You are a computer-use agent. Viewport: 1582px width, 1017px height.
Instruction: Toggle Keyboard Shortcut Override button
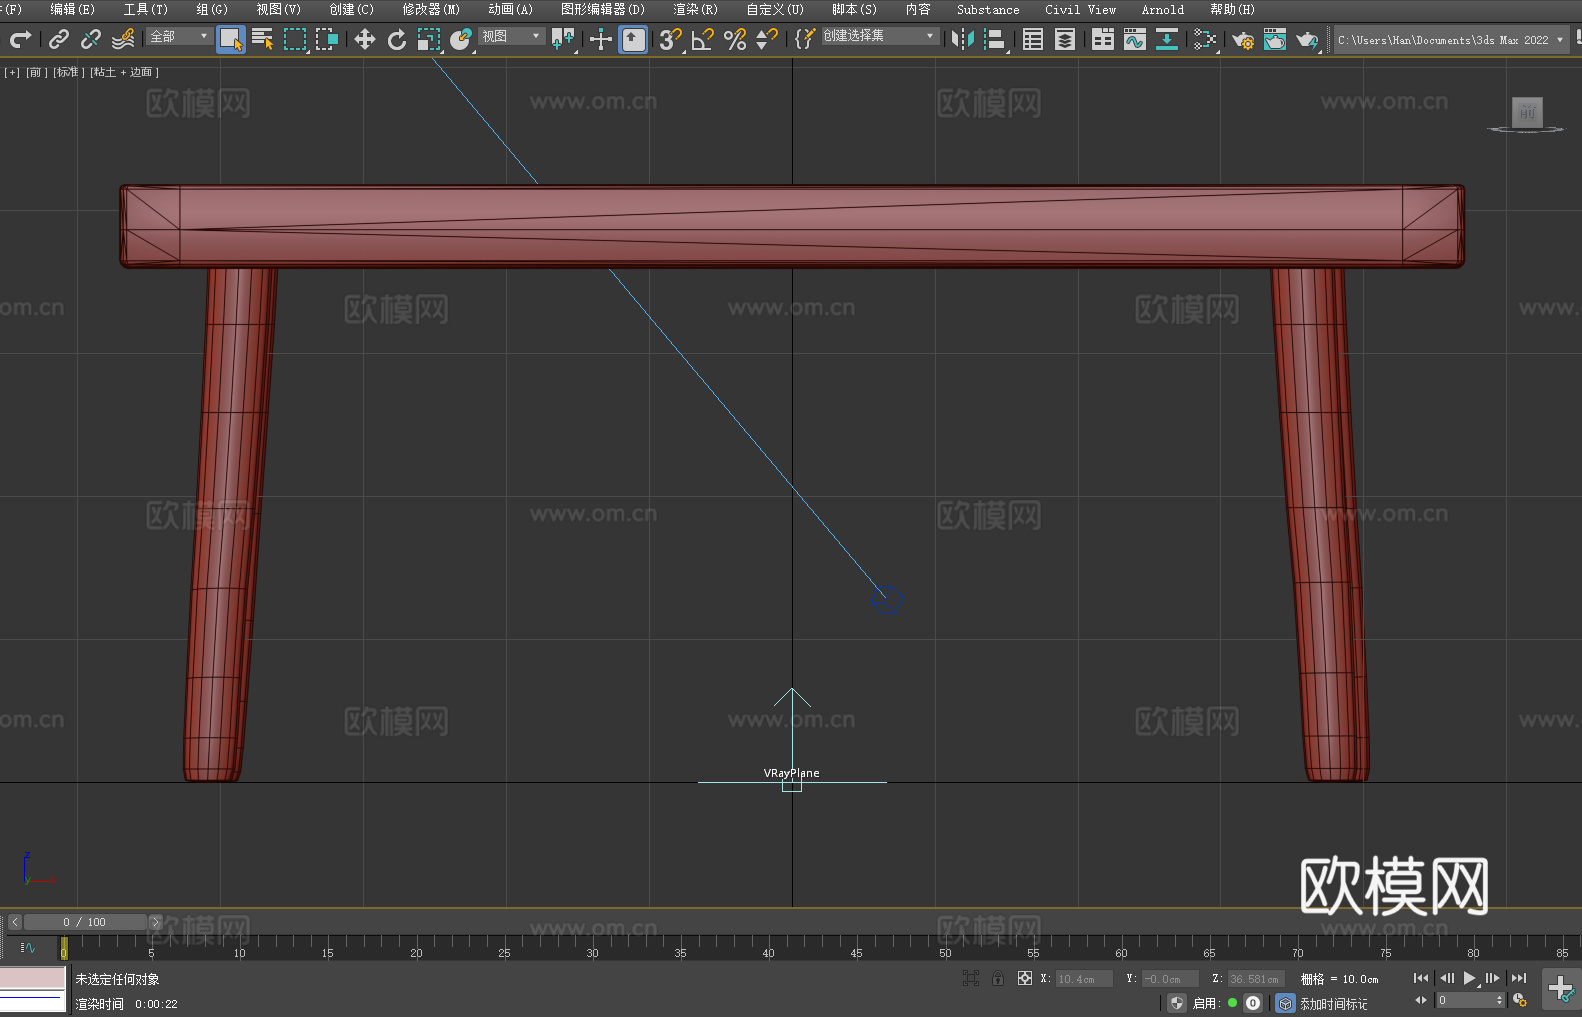pyautogui.click(x=633, y=39)
